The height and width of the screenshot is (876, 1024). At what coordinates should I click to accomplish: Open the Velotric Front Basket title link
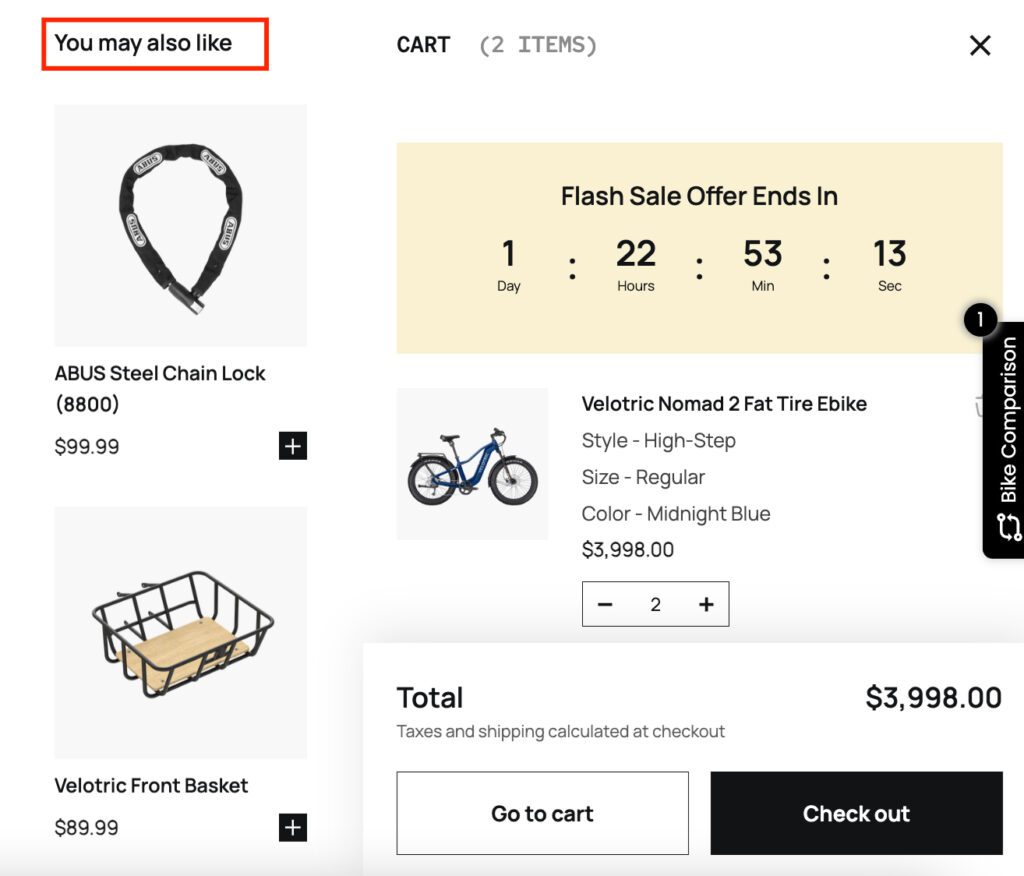151,786
